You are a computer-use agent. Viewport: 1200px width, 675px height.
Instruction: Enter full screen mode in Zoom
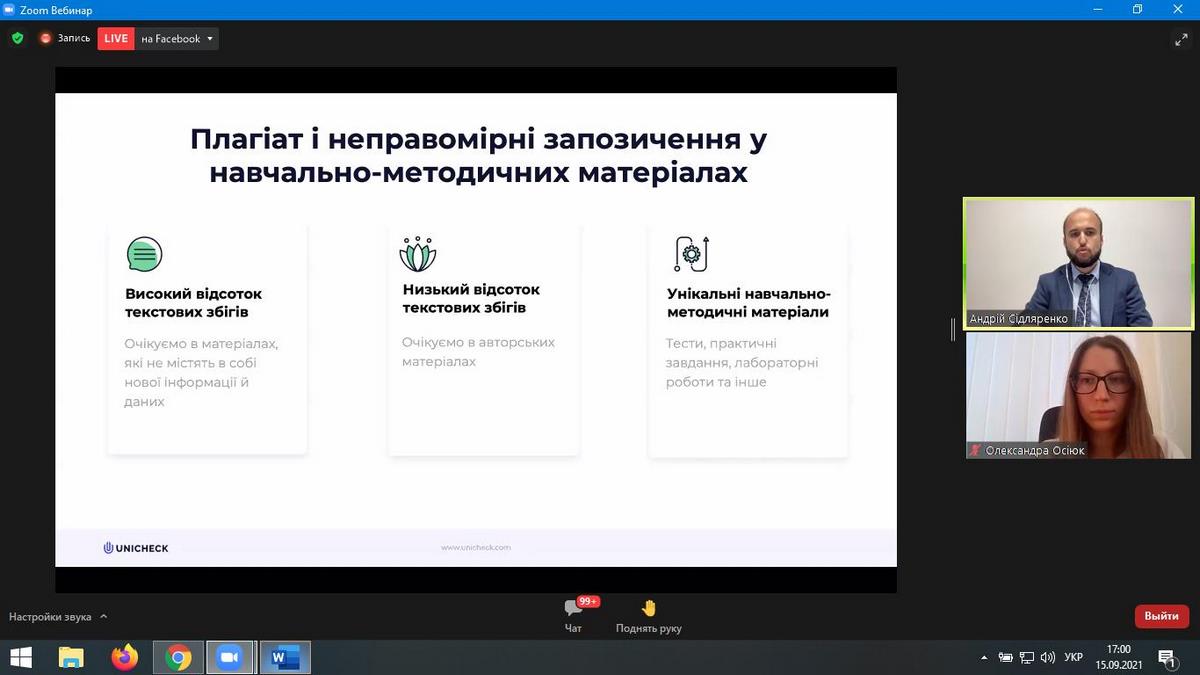[1180, 39]
